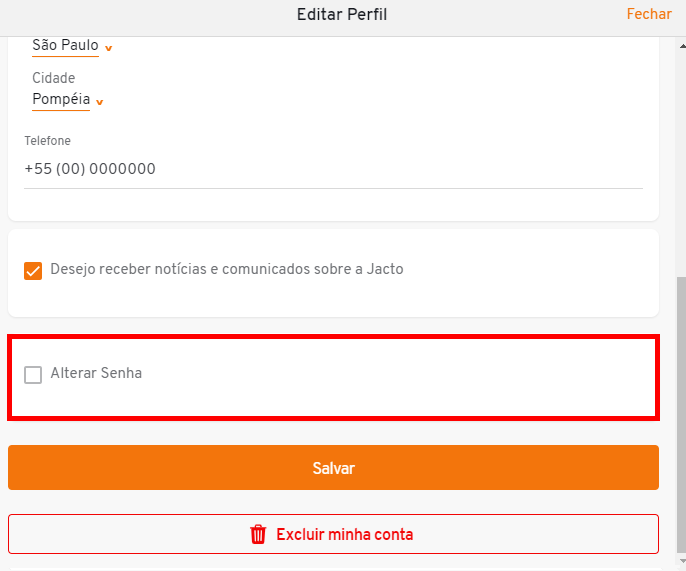Click the scrollbar down arrow
Image resolution: width=686 pixels, height=571 pixels.
tap(682, 561)
